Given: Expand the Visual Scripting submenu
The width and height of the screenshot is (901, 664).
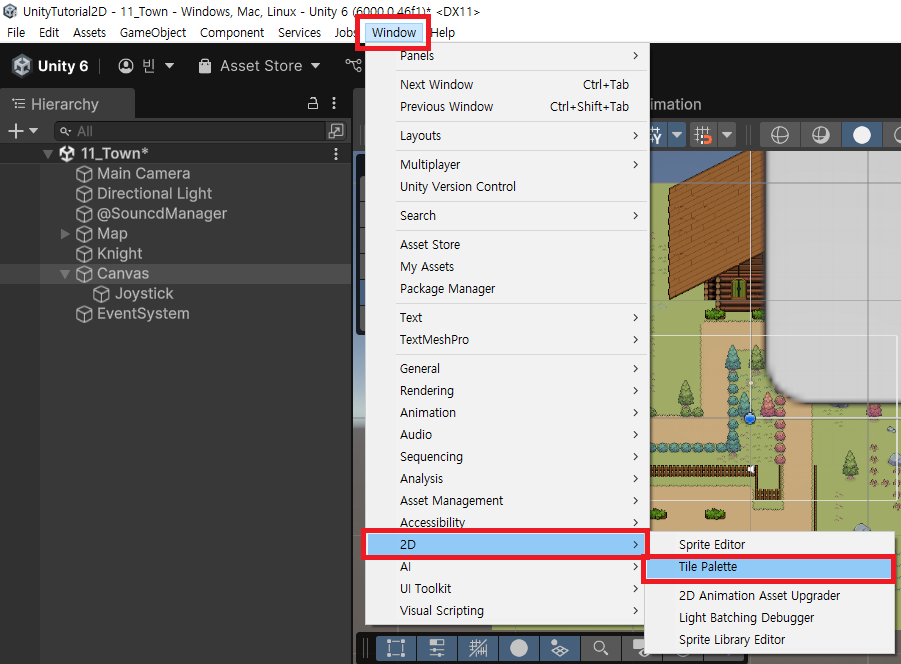Looking at the screenshot, I should pyautogui.click(x=506, y=611).
